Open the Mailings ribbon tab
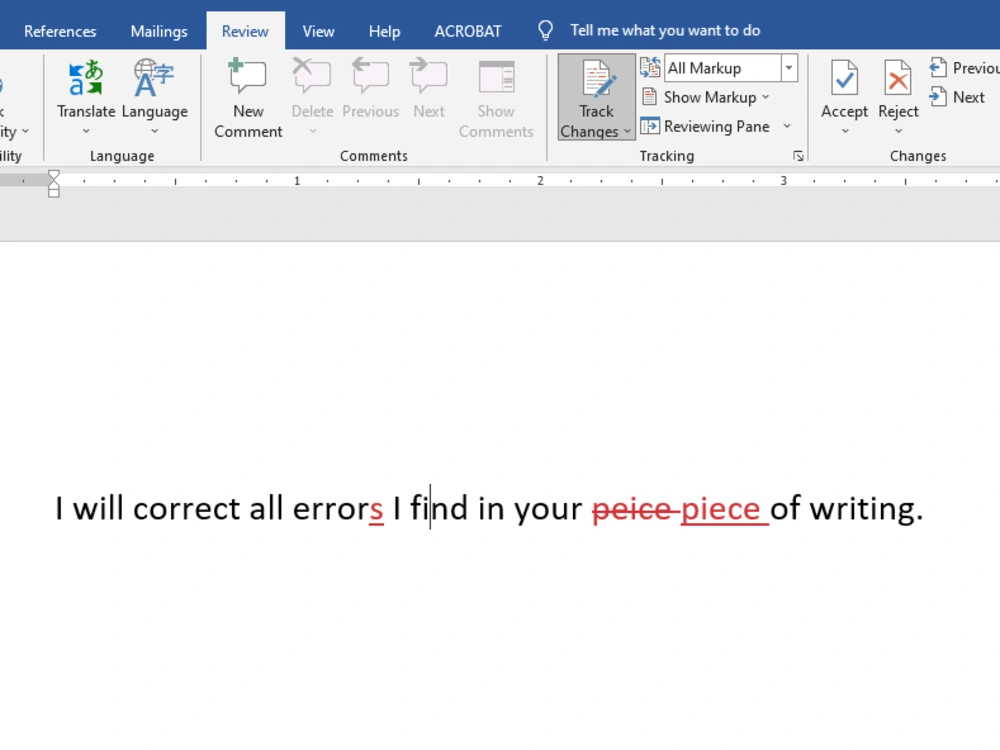 click(158, 30)
